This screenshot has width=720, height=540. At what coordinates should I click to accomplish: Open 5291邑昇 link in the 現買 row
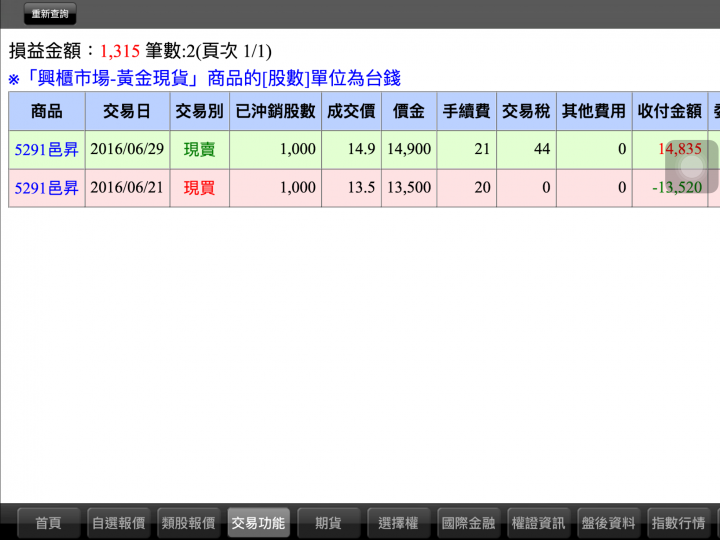pyautogui.click(x=46, y=188)
